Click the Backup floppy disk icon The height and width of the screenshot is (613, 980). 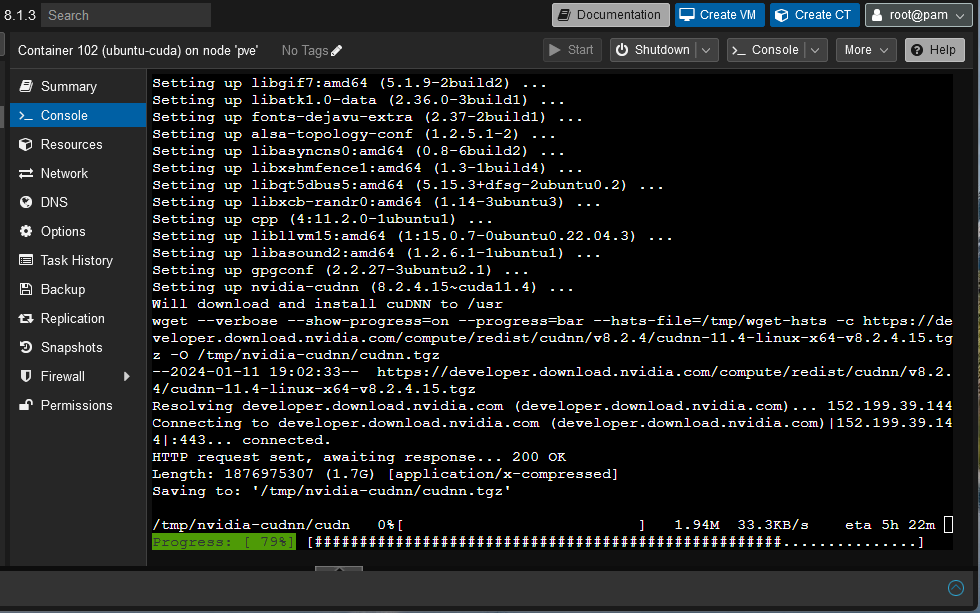click(26, 289)
